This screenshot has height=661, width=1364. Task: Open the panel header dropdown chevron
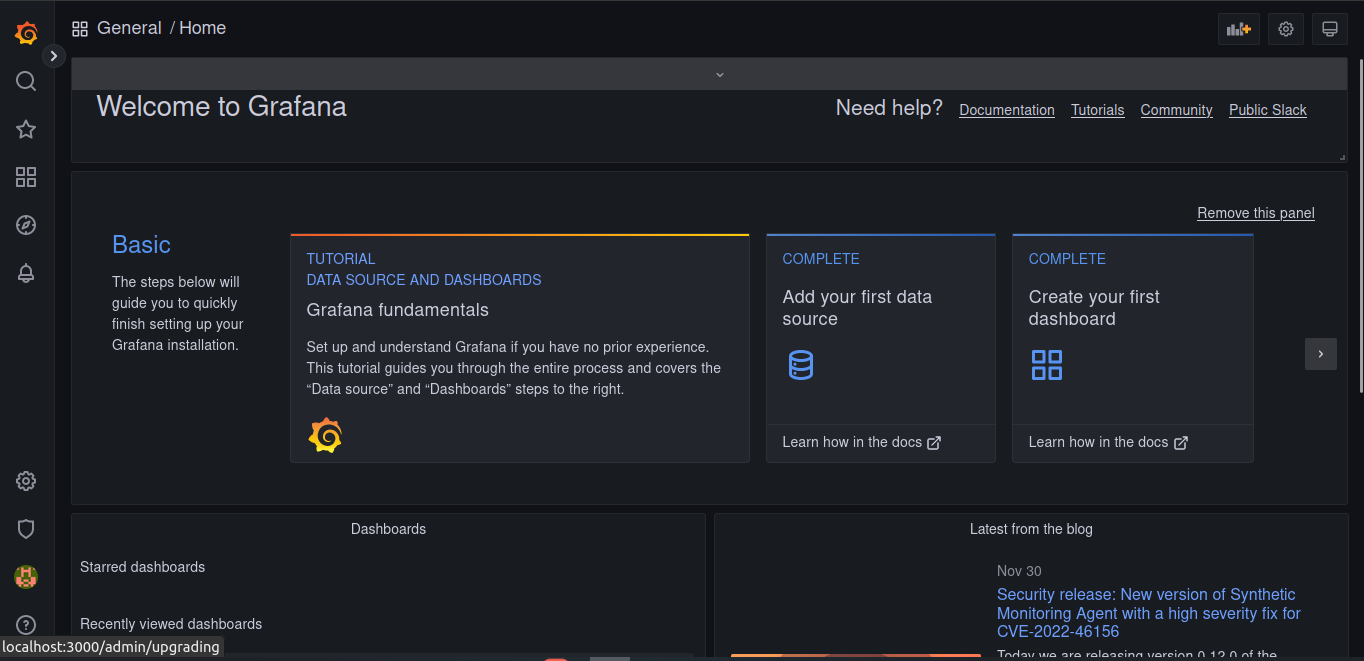point(719,74)
